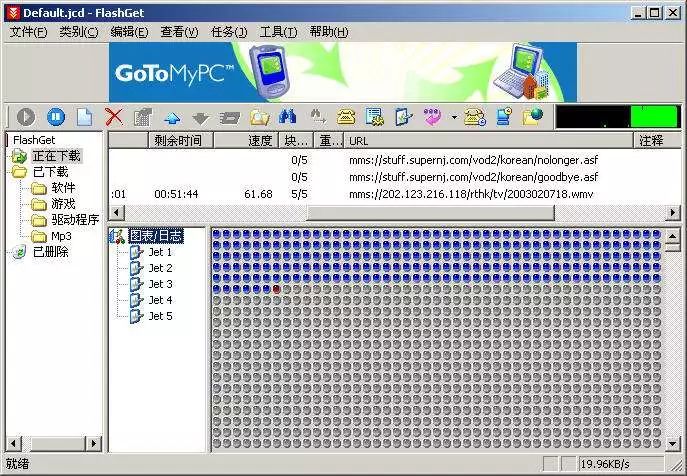Sort by the 剩余时间 column header
This screenshot has width=687, height=476.
[181, 141]
